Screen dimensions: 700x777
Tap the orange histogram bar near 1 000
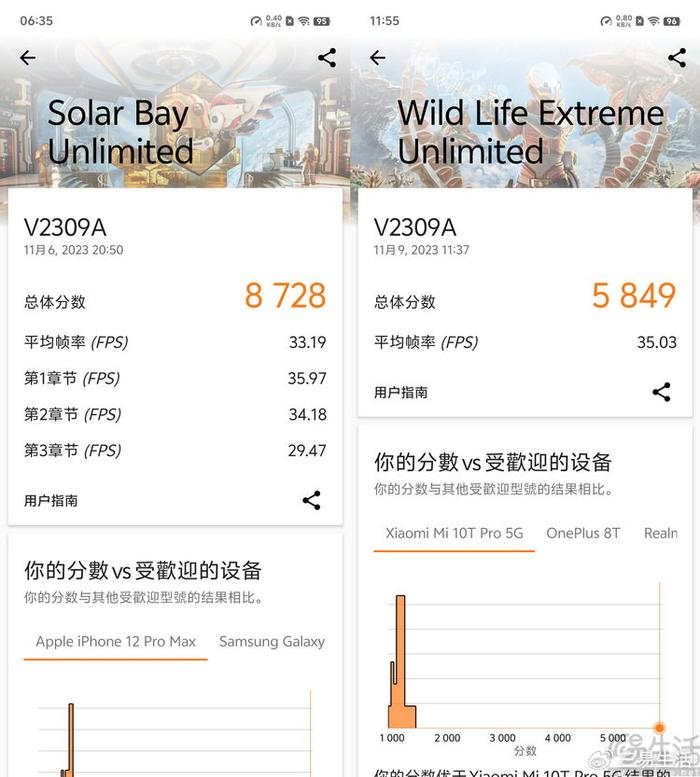pos(401,660)
